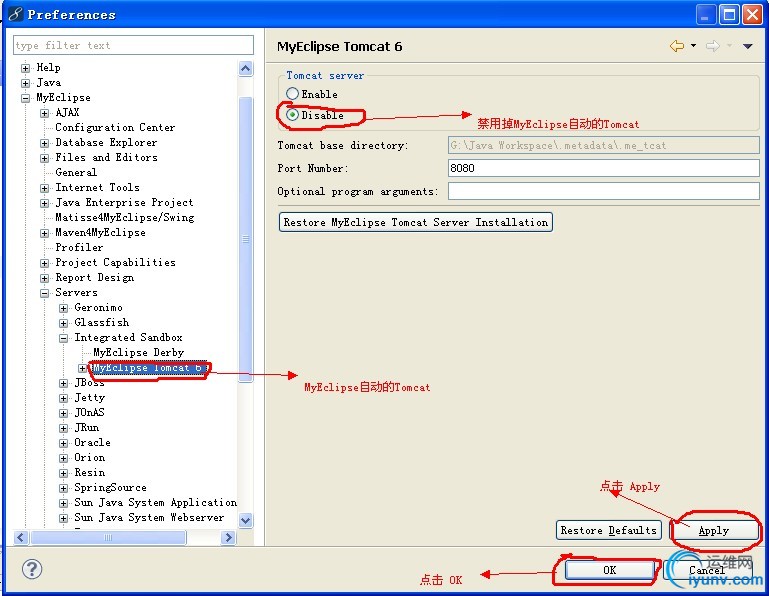Confirm with the OK button
The height and width of the screenshot is (596, 769).
coord(609,570)
